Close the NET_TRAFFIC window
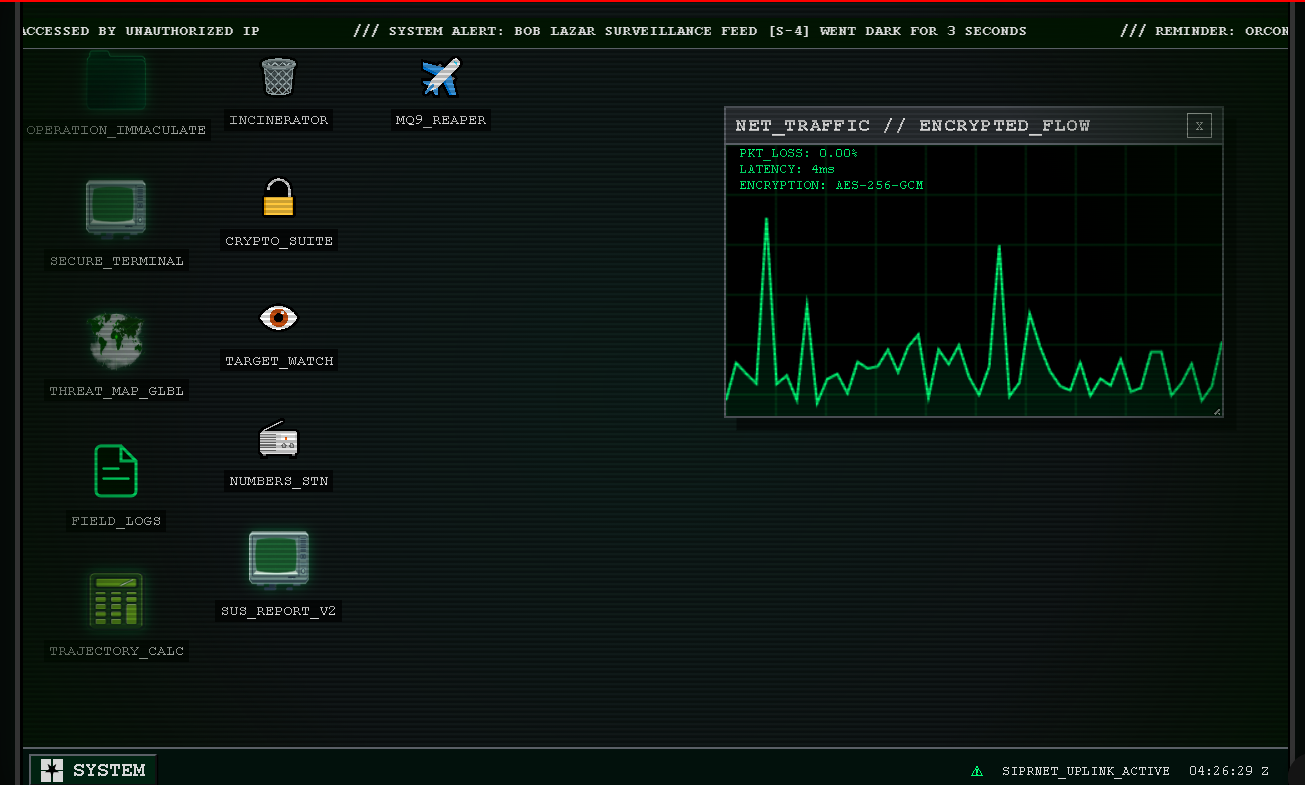The width and height of the screenshot is (1305, 785). (1199, 125)
